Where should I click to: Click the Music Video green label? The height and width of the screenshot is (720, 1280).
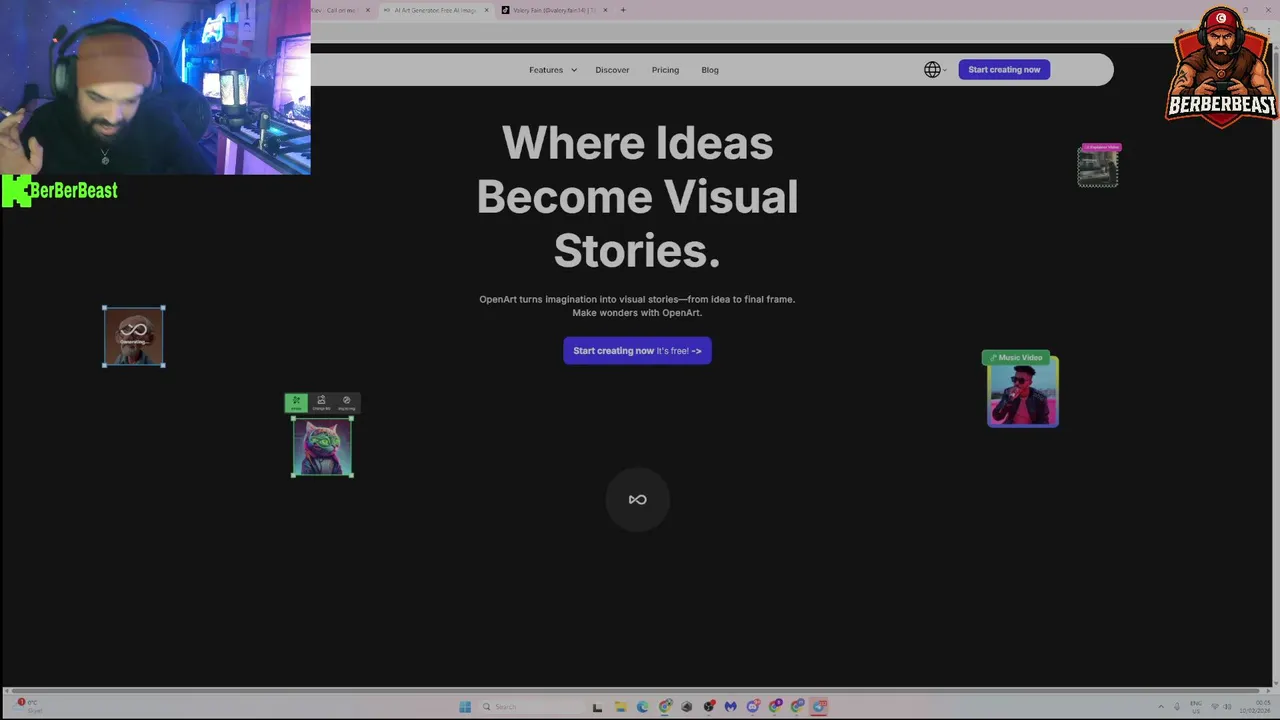coord(1016,357)
